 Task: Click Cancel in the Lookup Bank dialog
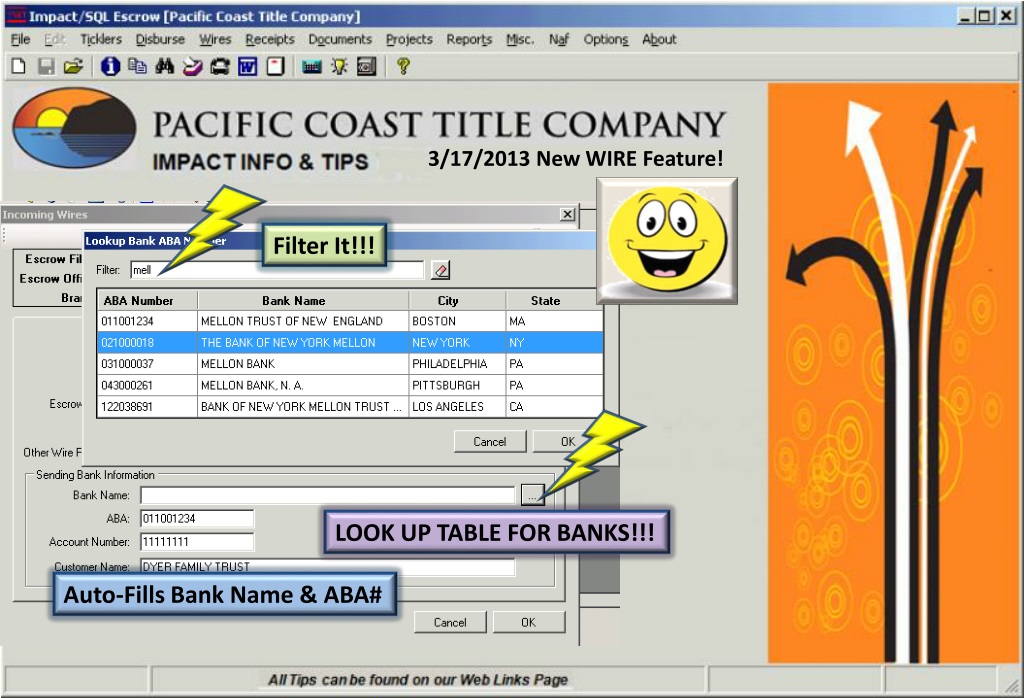tap(489, 441)
